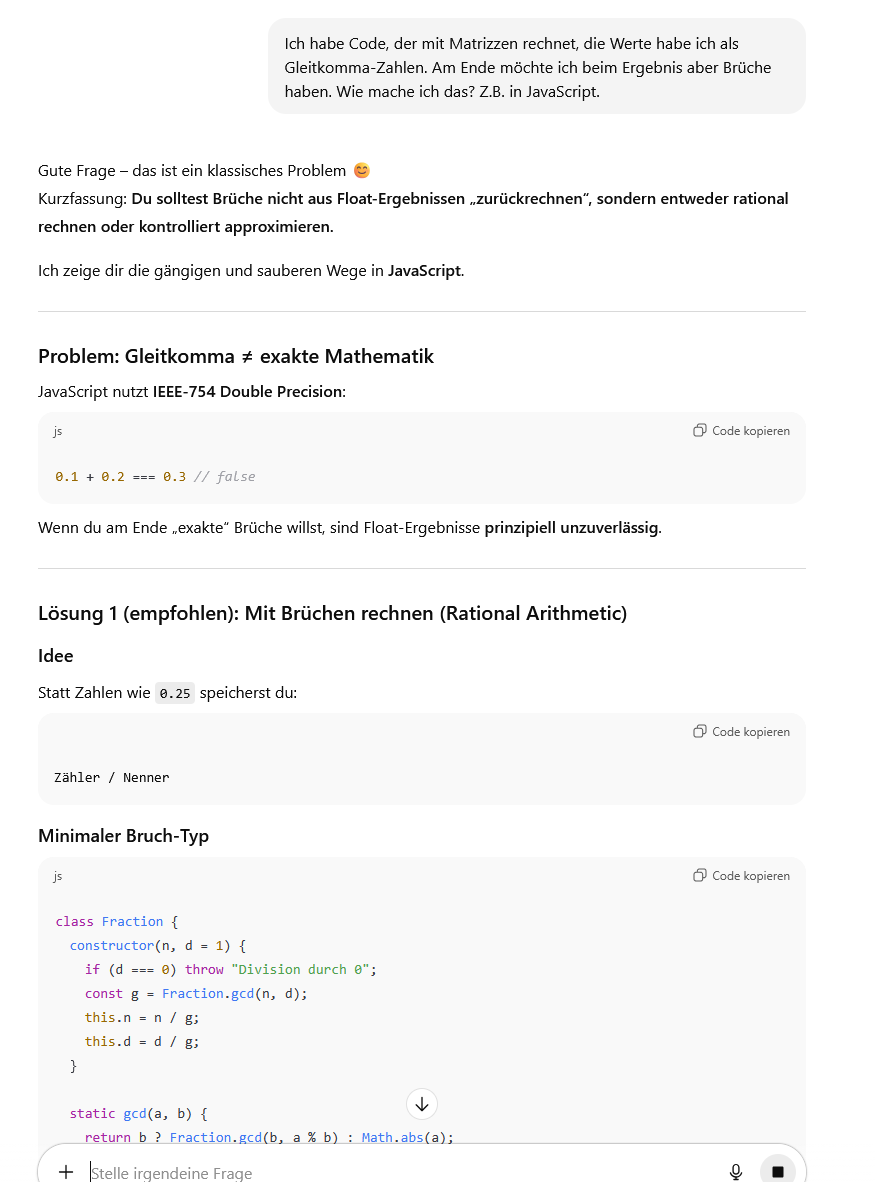Select the user message bubble about Matrizen
875x1182 pixels.
point(536,67)
